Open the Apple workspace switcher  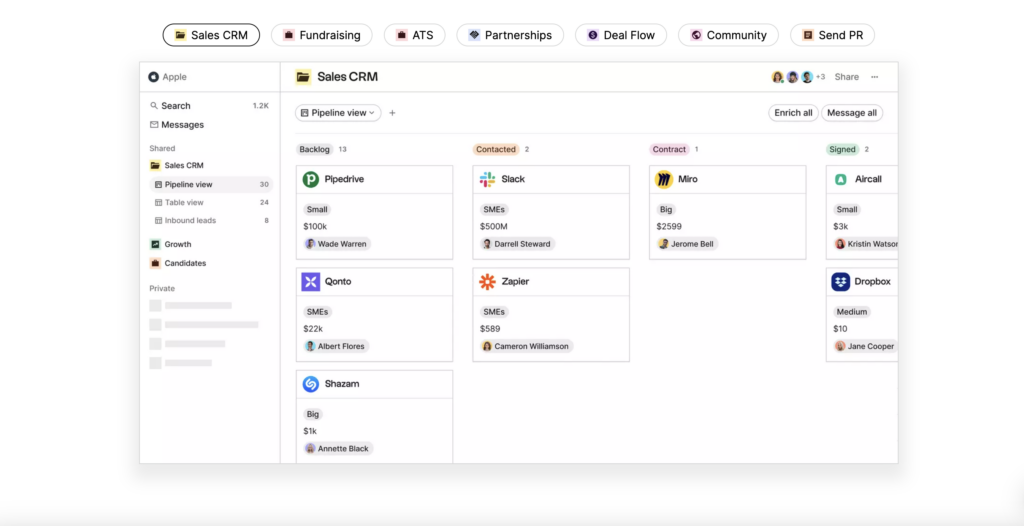pos(168,77)
